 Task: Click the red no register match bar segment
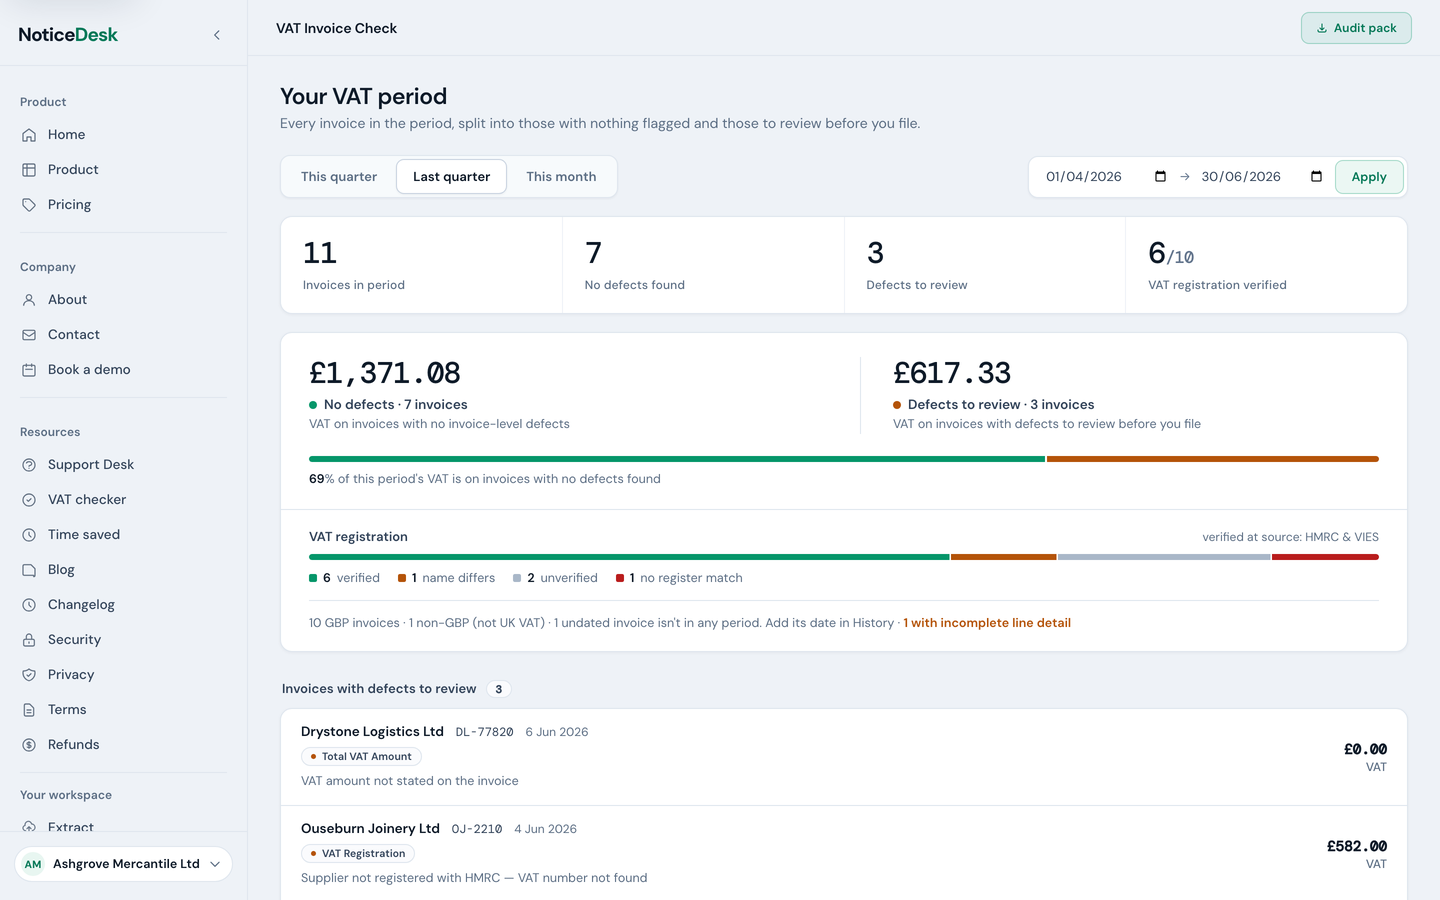click(1325, 557)
